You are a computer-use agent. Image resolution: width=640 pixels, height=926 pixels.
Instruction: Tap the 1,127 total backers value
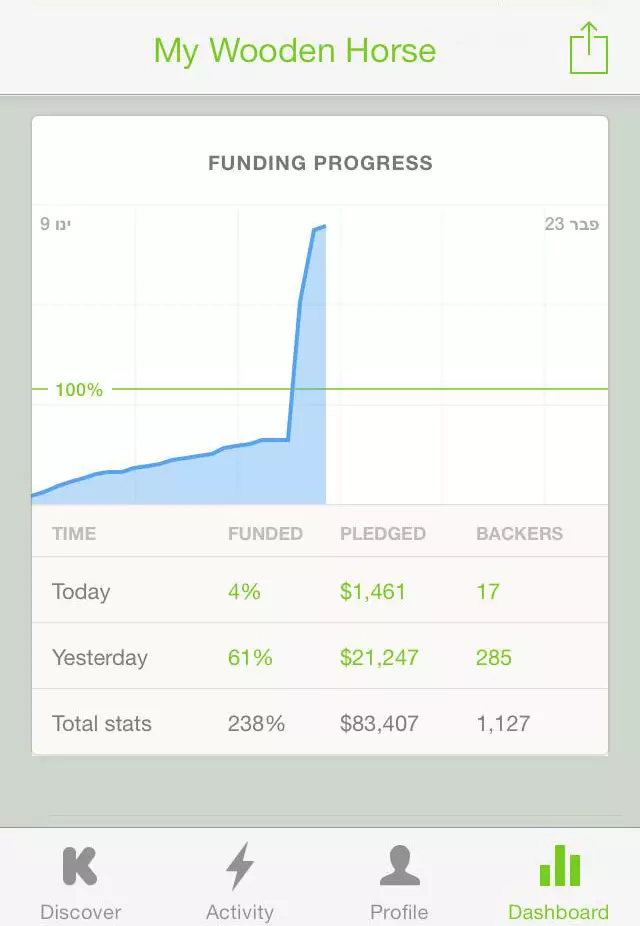503,723
